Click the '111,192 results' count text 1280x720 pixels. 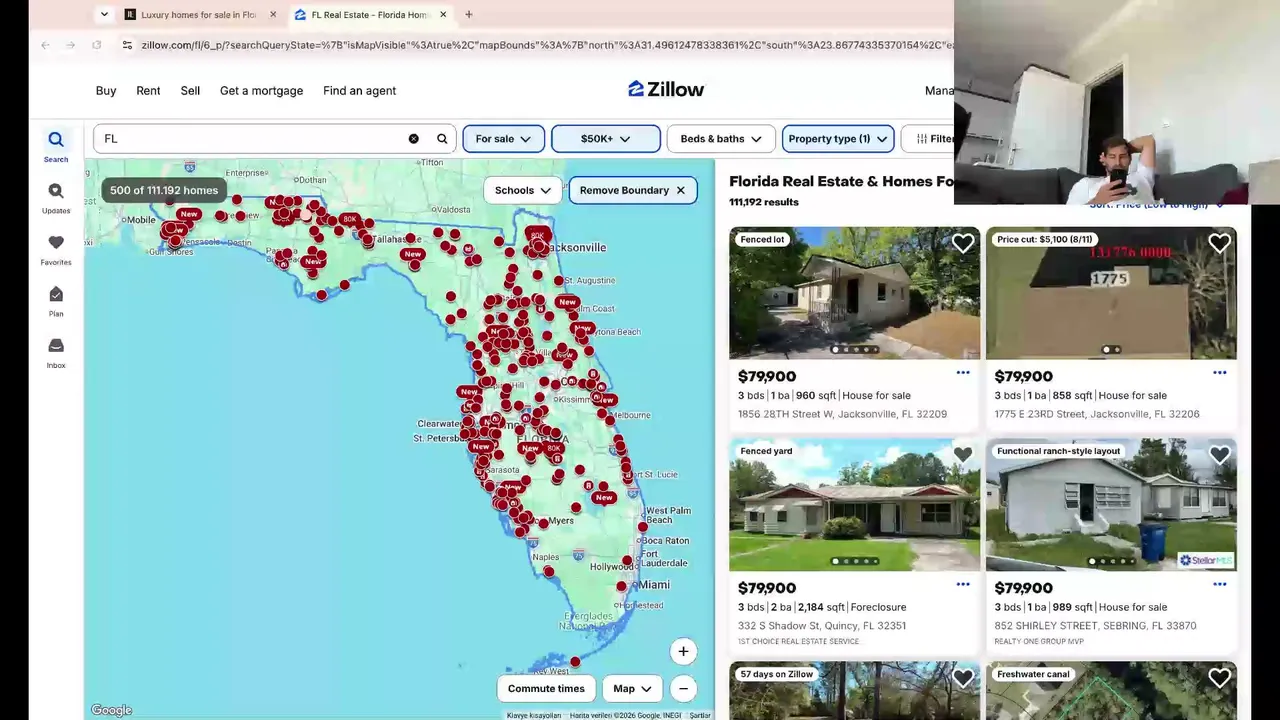[x=764, y=202]
